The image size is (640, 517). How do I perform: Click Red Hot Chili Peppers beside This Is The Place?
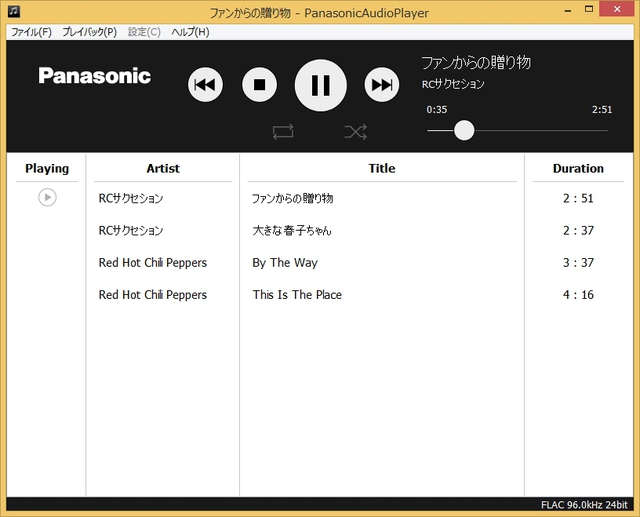(153, 295)
